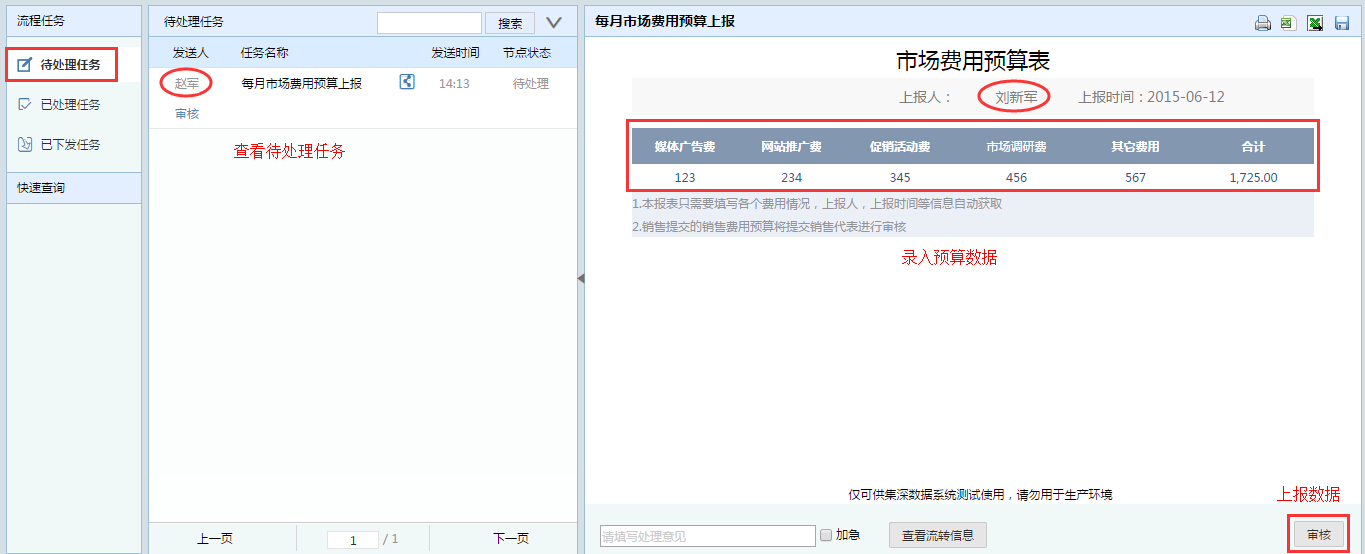Click the 市场费用预算表 title
Screen dimensions: 1365x554
click(973, 60)
